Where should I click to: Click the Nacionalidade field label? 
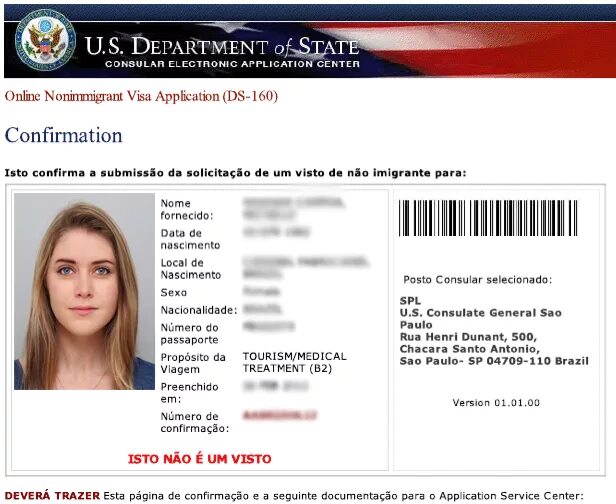pyautogui.click(x=199, y=310)
